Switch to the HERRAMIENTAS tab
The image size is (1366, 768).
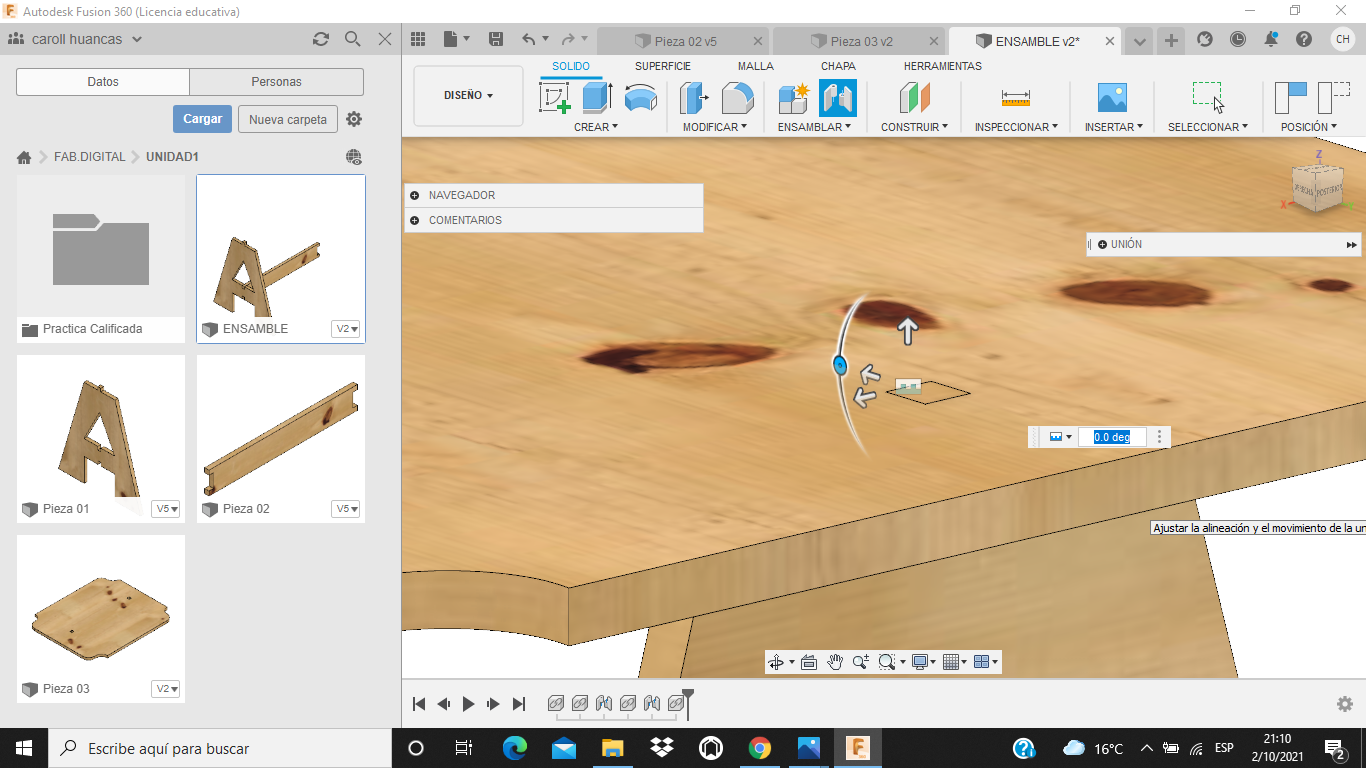click(x=943, y=66)
